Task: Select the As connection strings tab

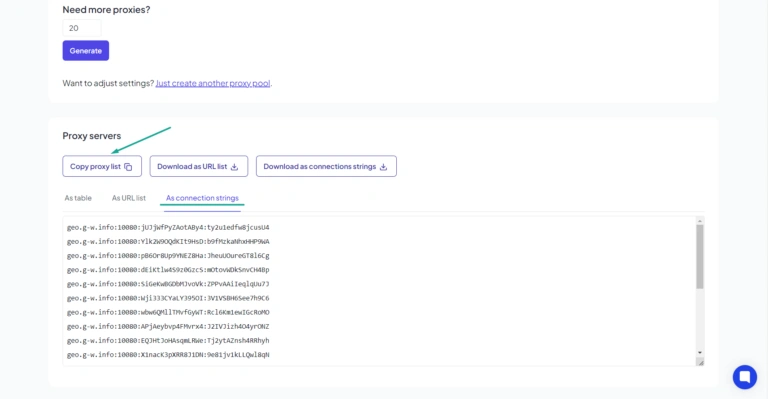Action: click(x=202, y=198)
